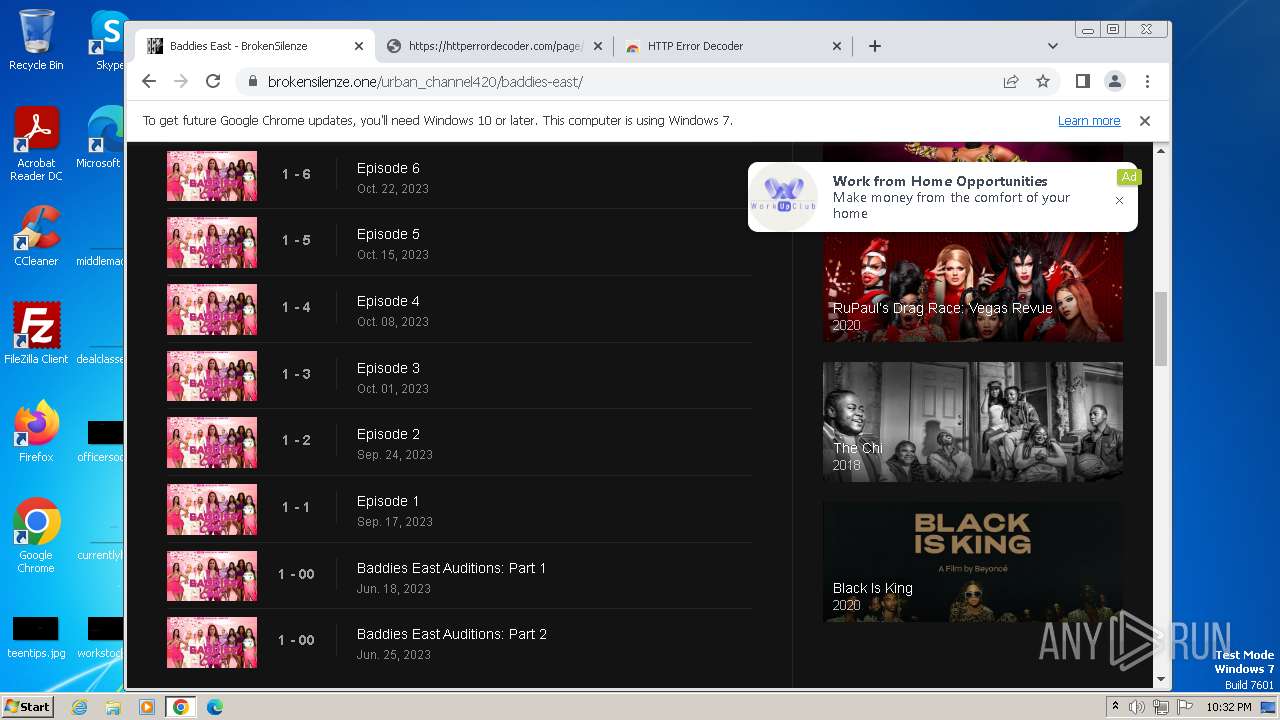Select the Firefox desktop icon
Viewport: 1280px width, 720px height.
(x=36, y=432)
